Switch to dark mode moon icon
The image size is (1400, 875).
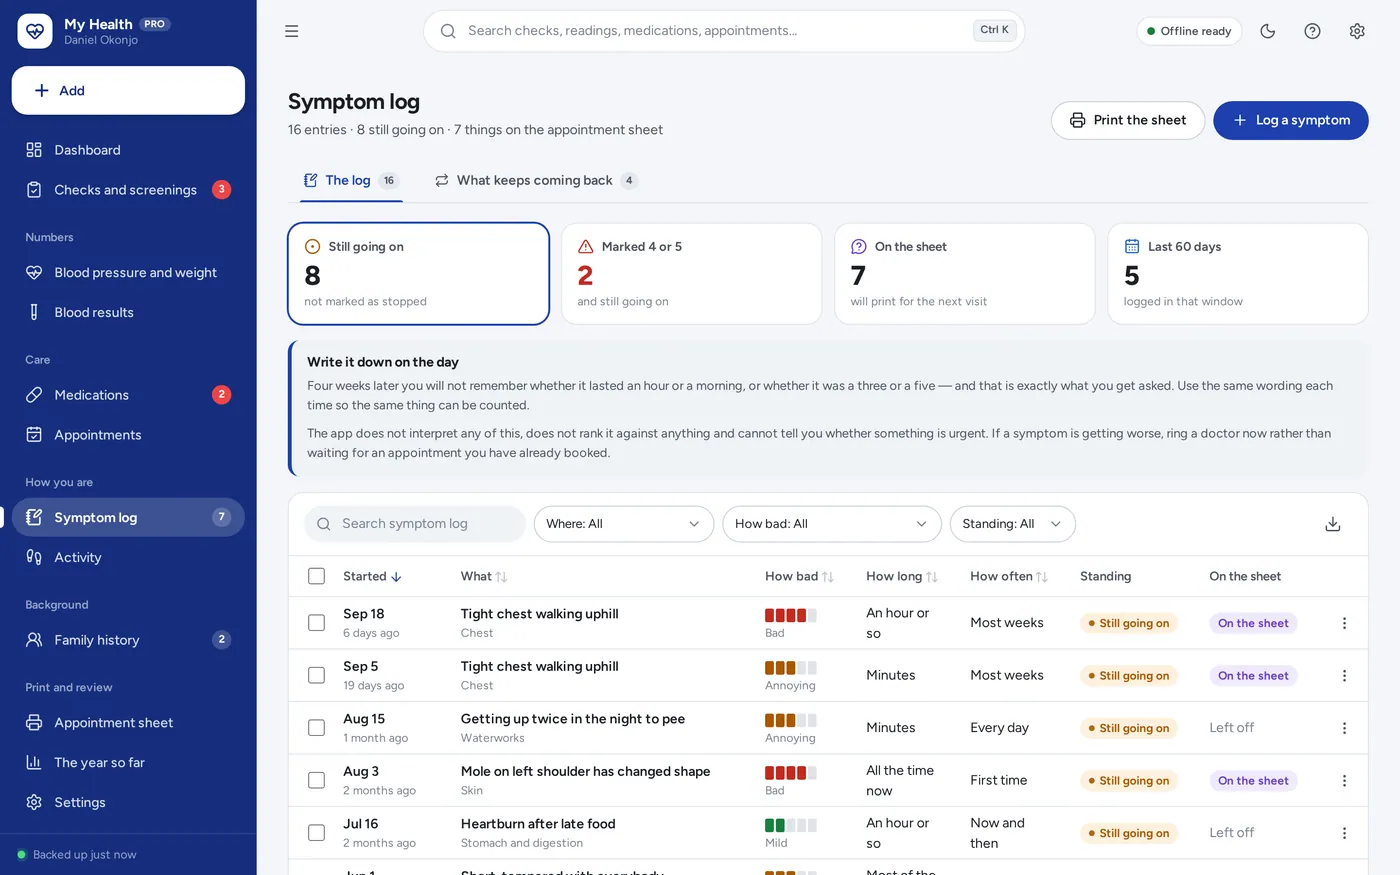[x=1268, y=31]
